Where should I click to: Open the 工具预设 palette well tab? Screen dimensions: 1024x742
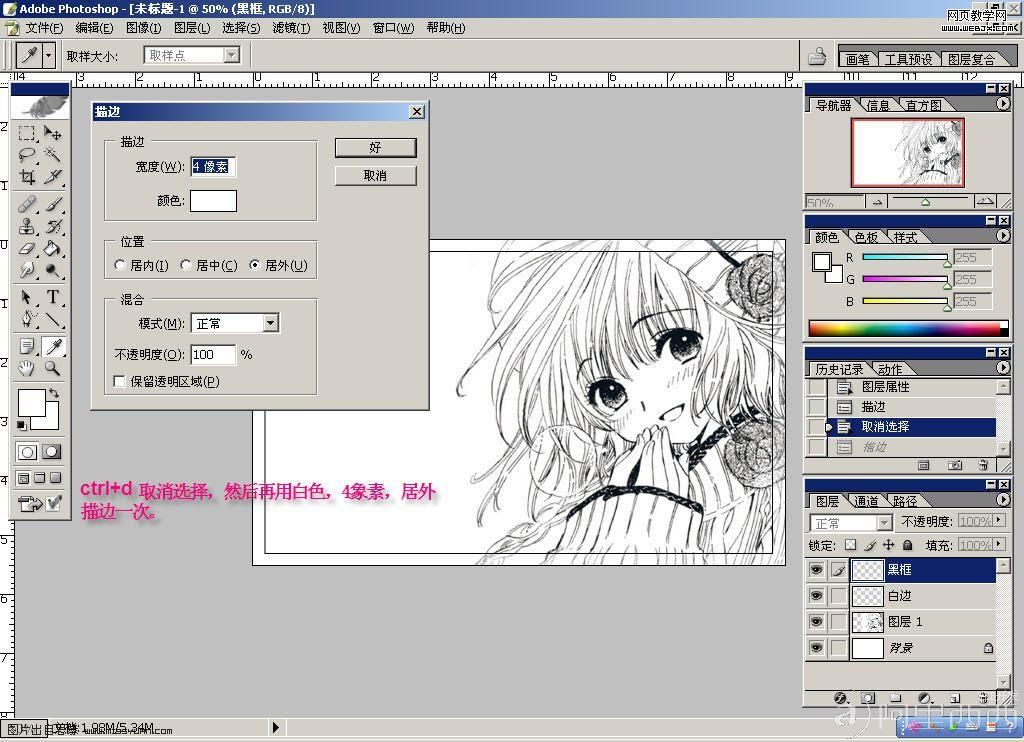click(x=908, y=59)
